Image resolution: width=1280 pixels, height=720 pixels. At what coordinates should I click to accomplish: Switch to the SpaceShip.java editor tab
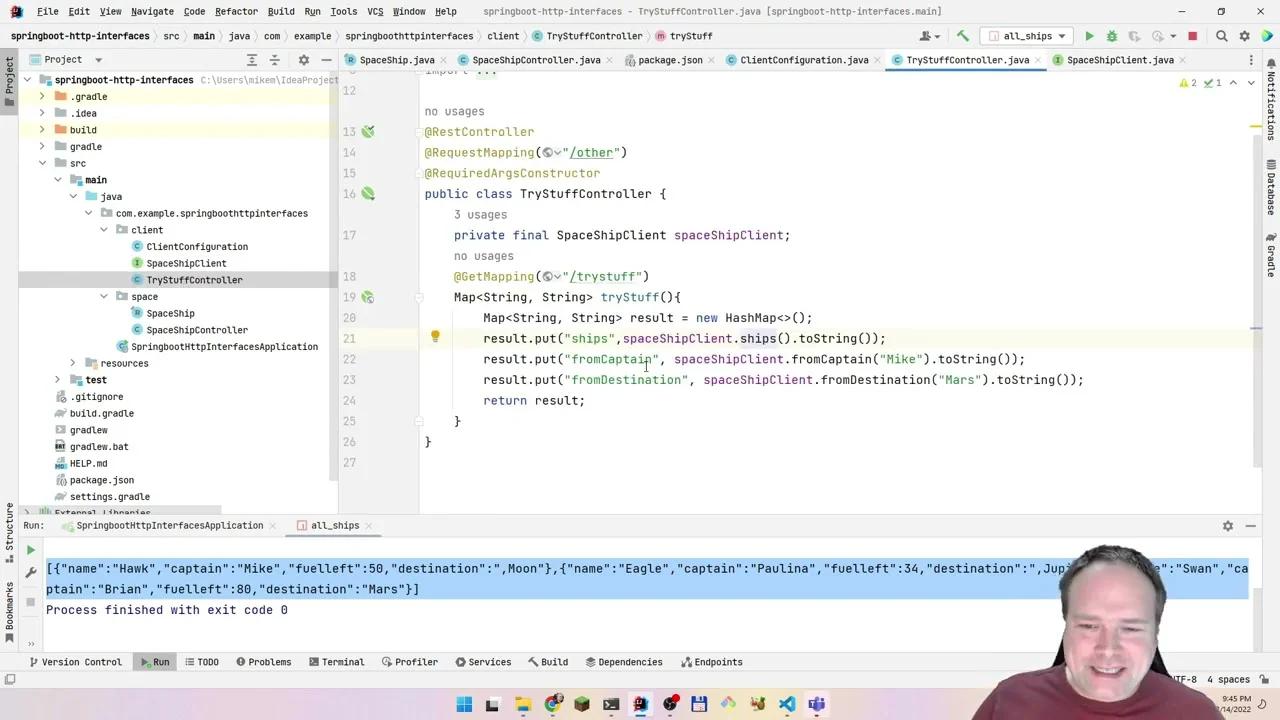coord(396,59)
